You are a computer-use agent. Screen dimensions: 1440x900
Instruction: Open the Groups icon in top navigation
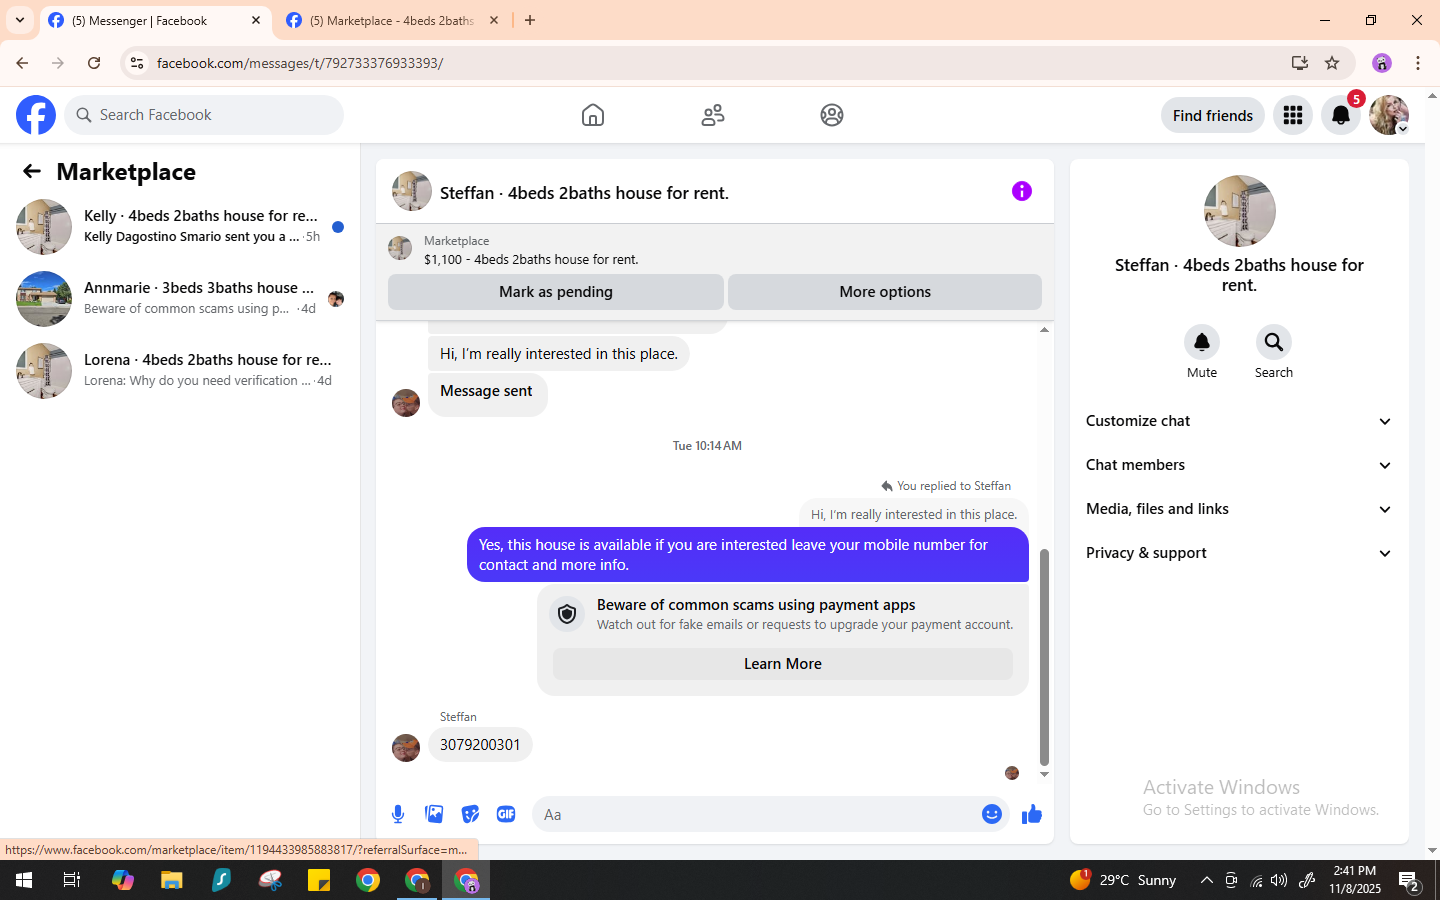tap(832, 115)
